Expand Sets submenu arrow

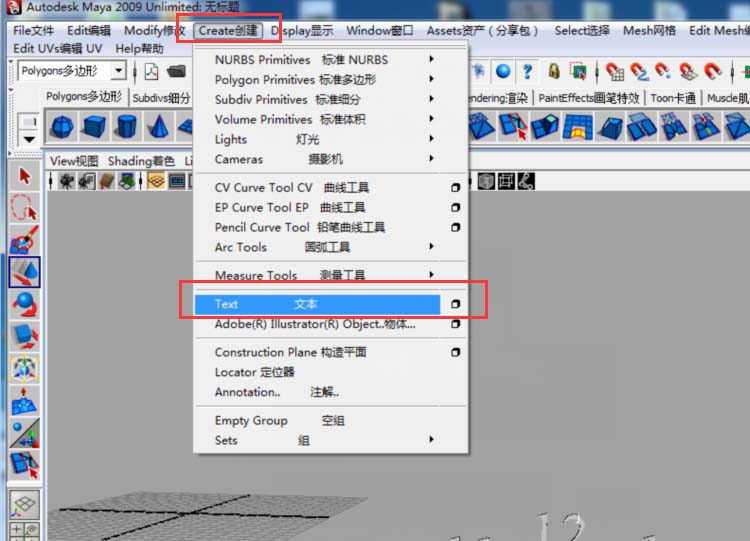(x=431, y=439)
